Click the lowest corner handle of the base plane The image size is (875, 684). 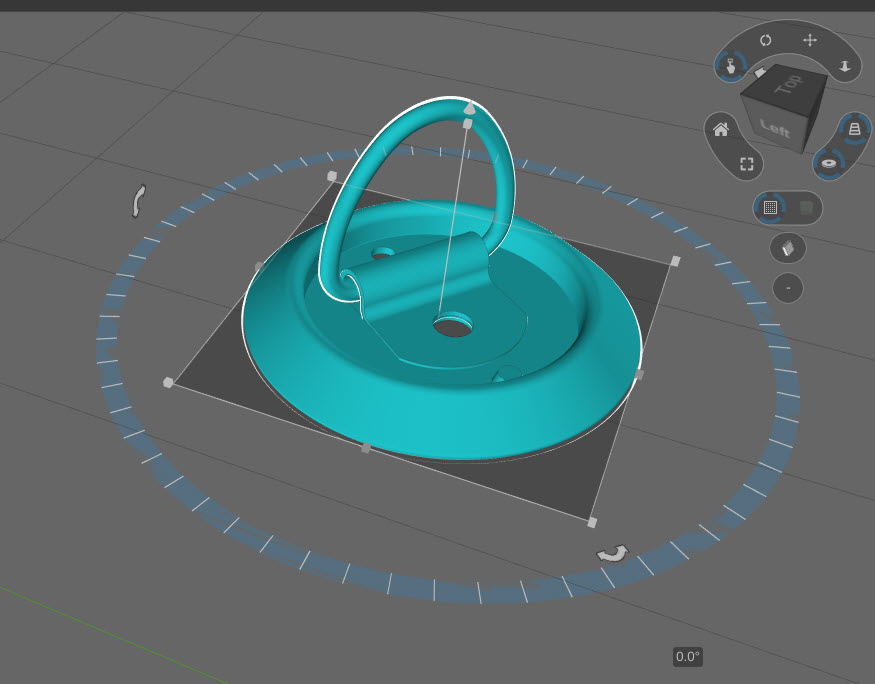coord(592,522)
